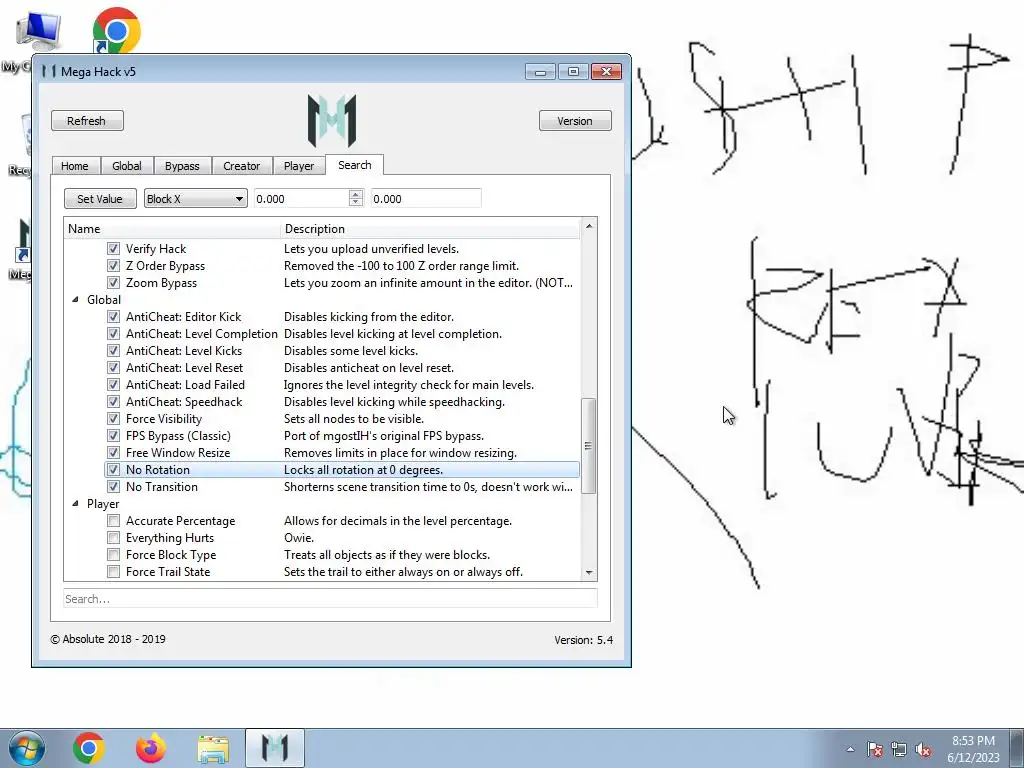Toggle the Zoom Bypass checkbox
This screenshot has width=1024, height=768.
tap(114, 283)
